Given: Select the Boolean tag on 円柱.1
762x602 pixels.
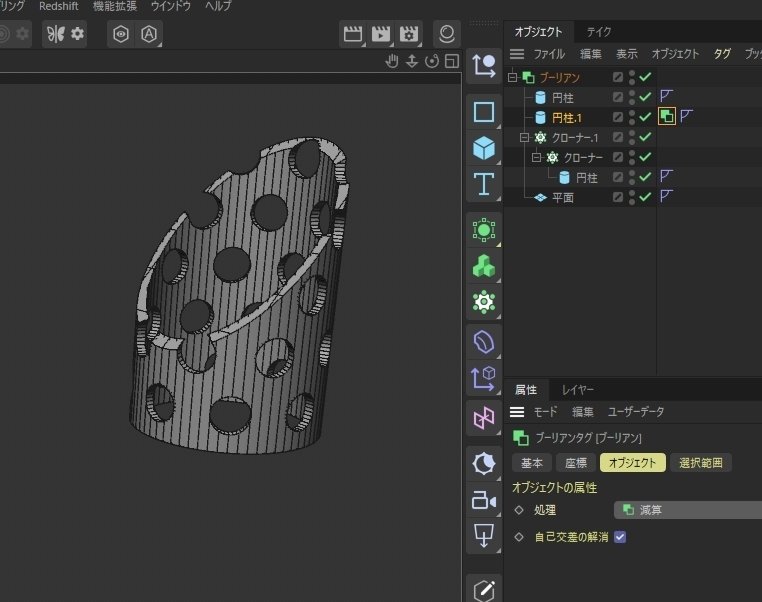Looking at the screenshot, I should pos(667,117).
